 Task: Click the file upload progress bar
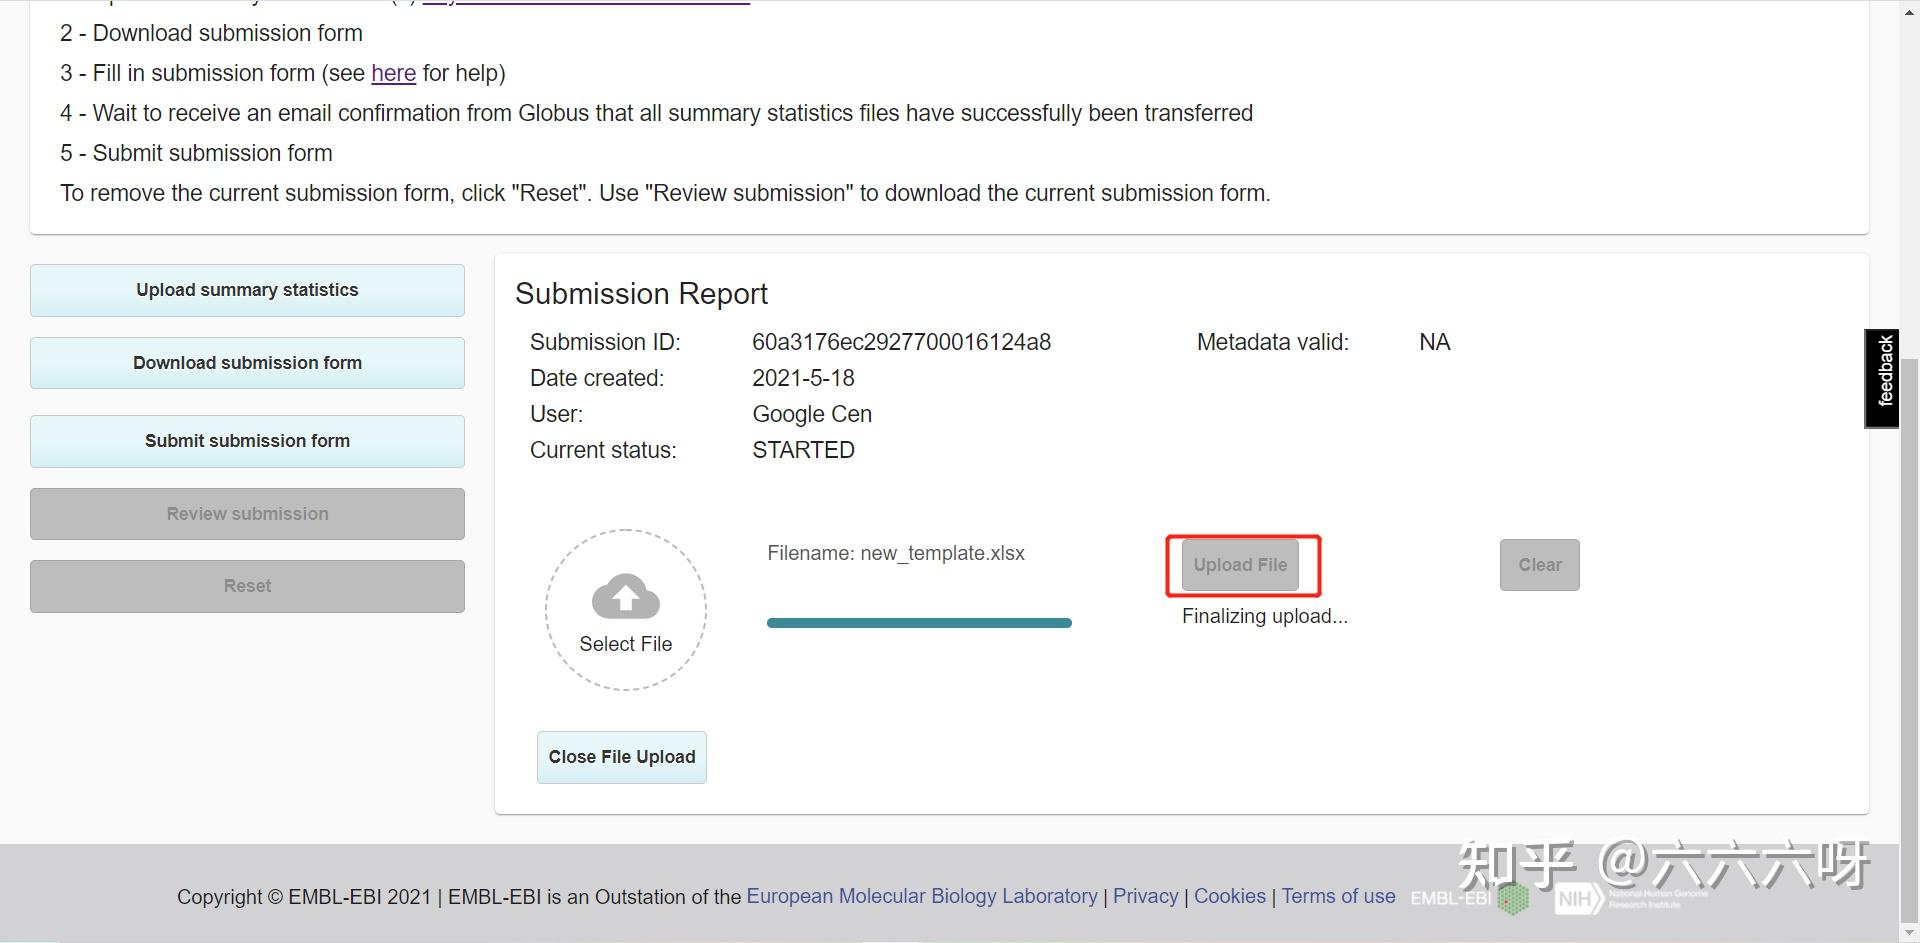(x=918, y=623)
